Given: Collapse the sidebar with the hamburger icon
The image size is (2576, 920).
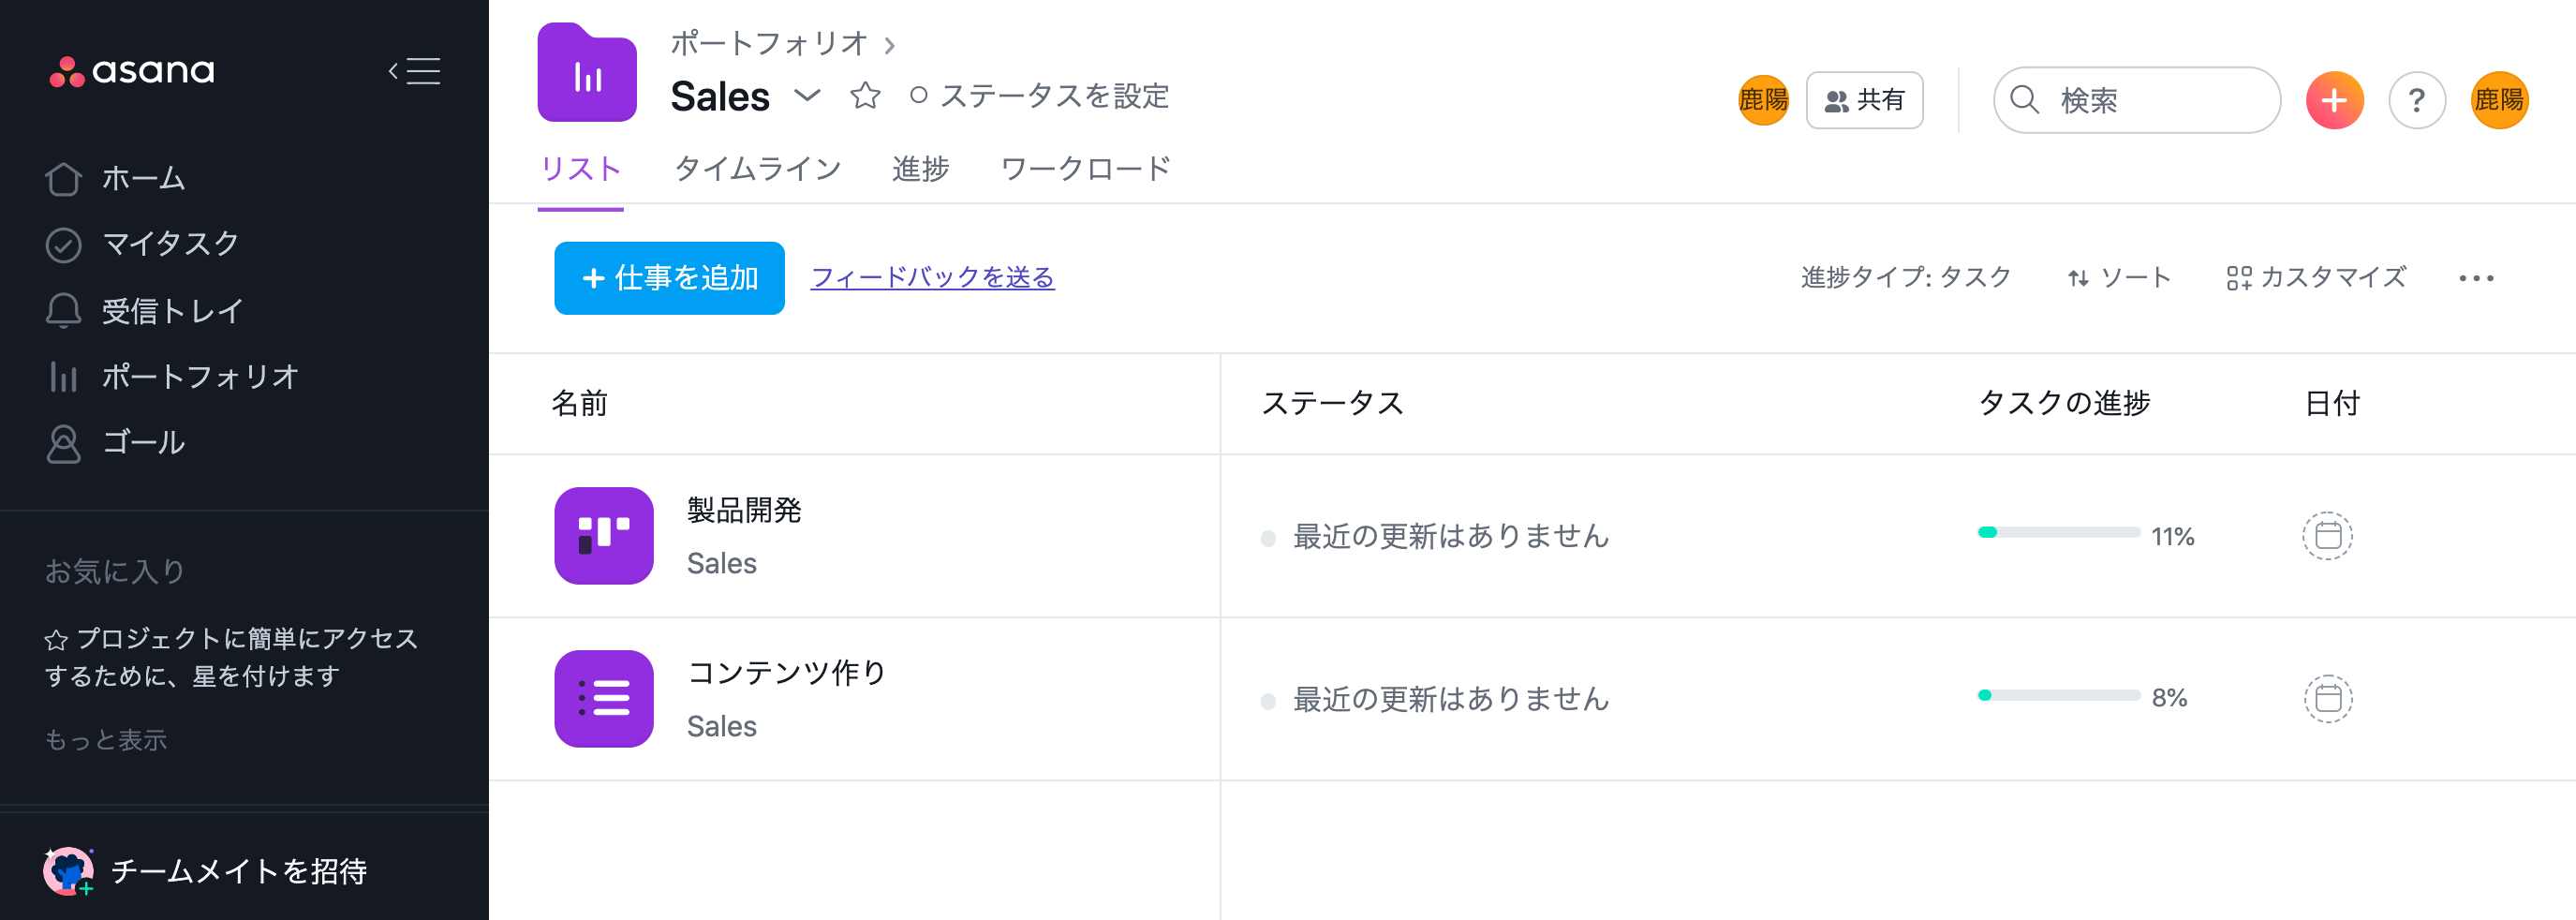Looking at the screenshot, I should click(415, 71).
